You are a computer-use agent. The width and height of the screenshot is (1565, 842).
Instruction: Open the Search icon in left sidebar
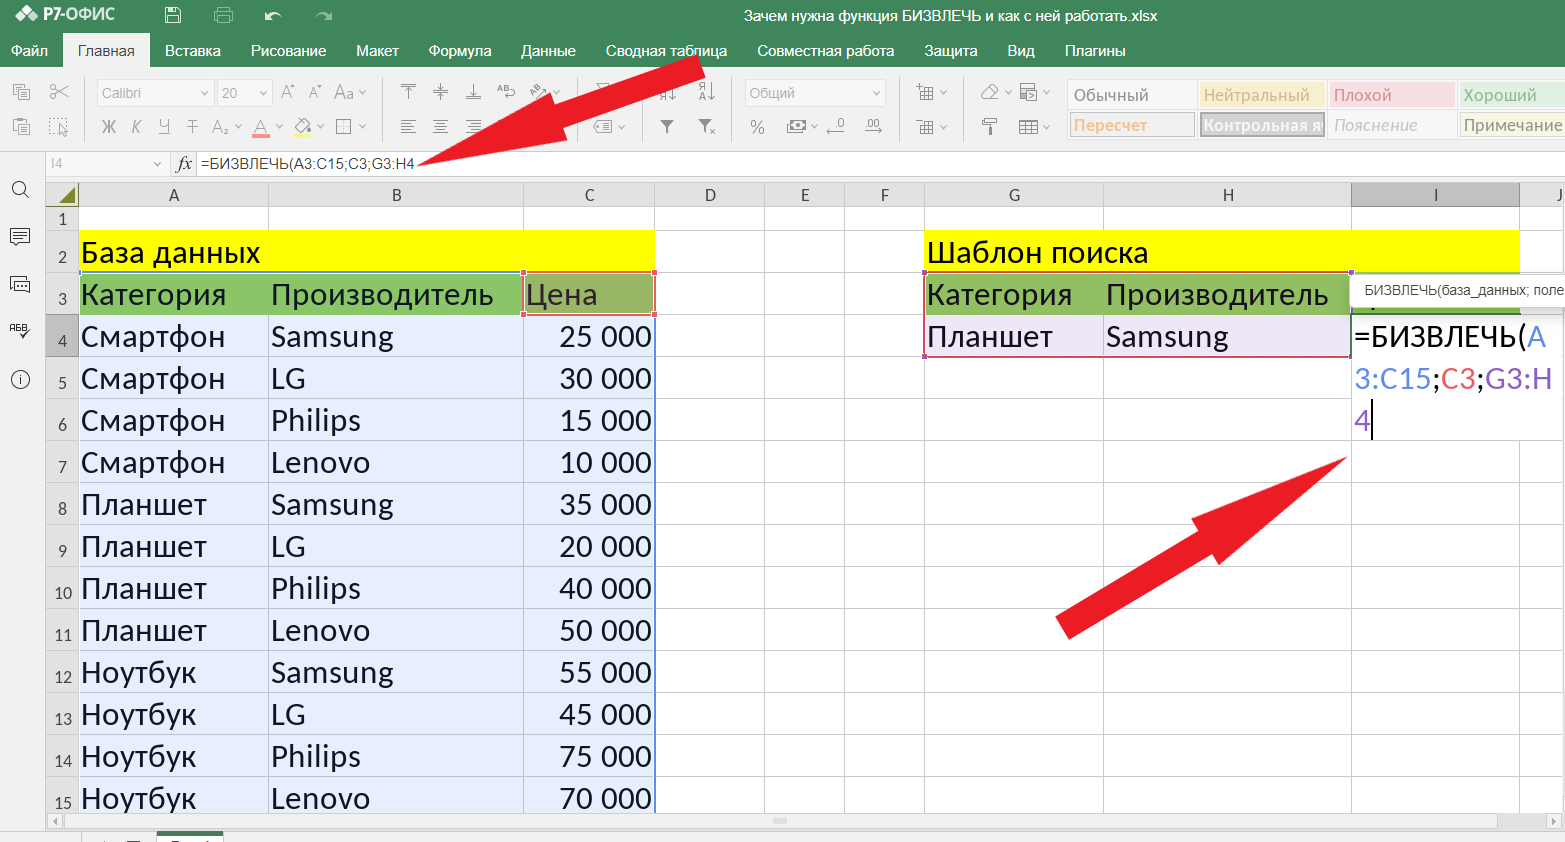tap(20, 189)
